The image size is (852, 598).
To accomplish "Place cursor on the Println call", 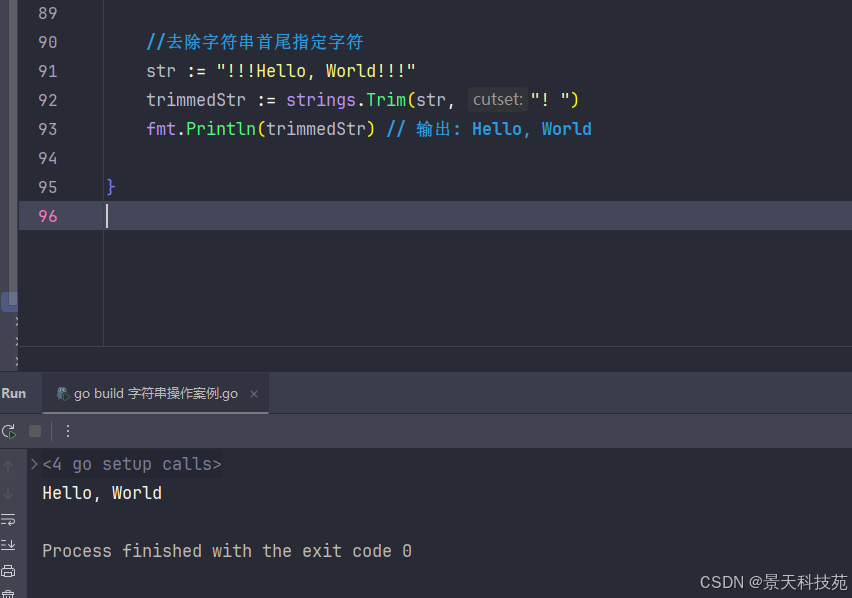I will click(x=219, y=129).
